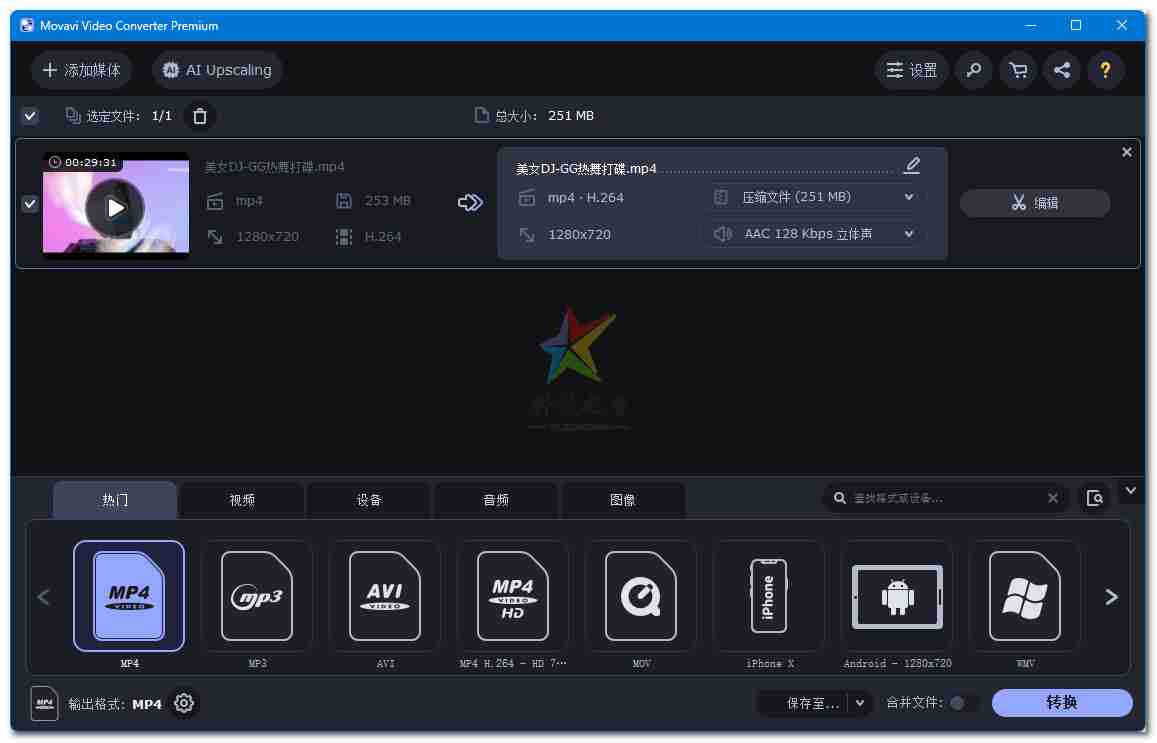Click the search magnifier icon in top toolbar
This screenshot has width=1157, height=743.
[973, 70]
